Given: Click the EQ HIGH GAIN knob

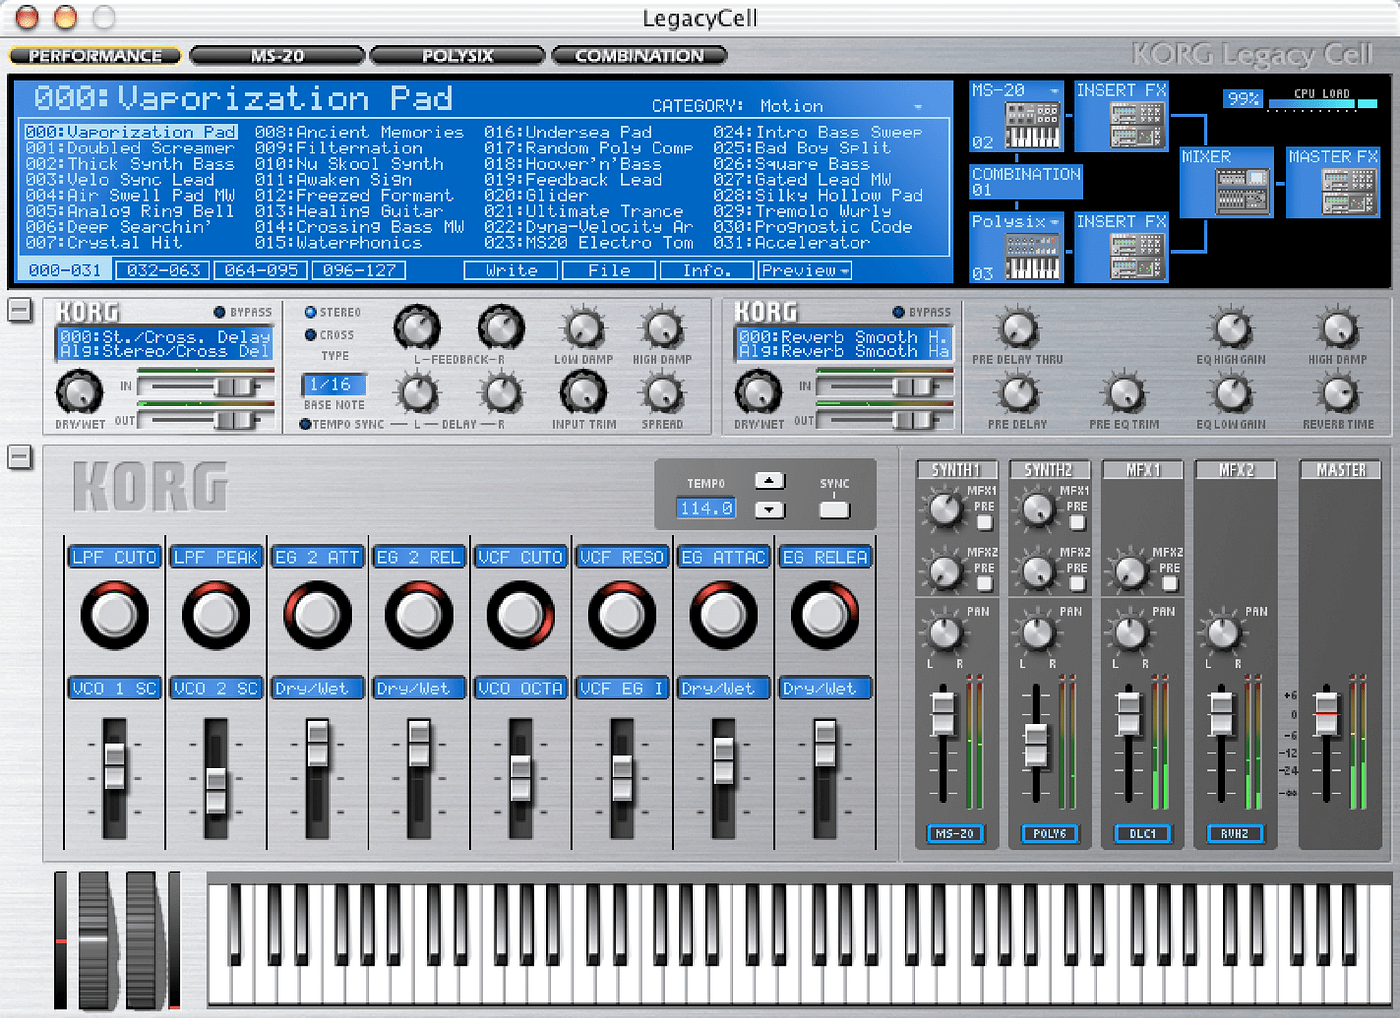Looking at the screenshot, I should [x=1232, y=328].
